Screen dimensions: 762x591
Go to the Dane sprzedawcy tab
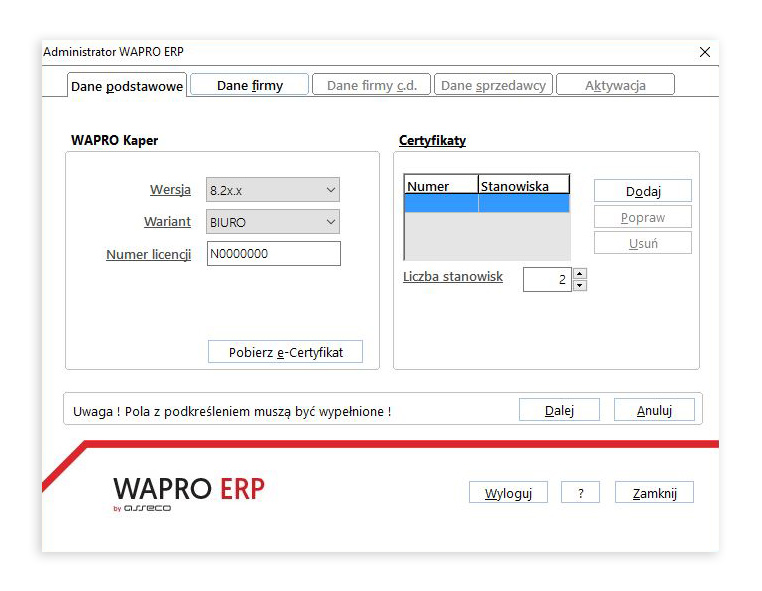[493, 85]
